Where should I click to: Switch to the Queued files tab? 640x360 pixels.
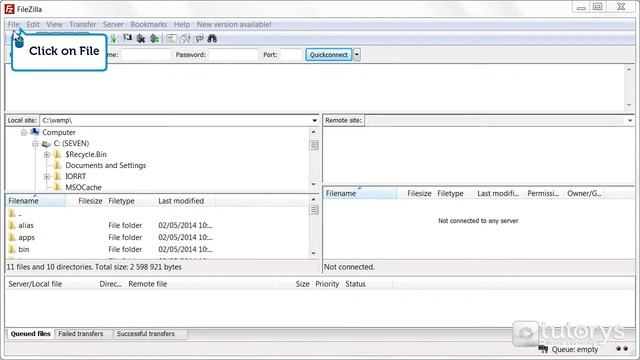pyautogui.click(x=31, y=334)
